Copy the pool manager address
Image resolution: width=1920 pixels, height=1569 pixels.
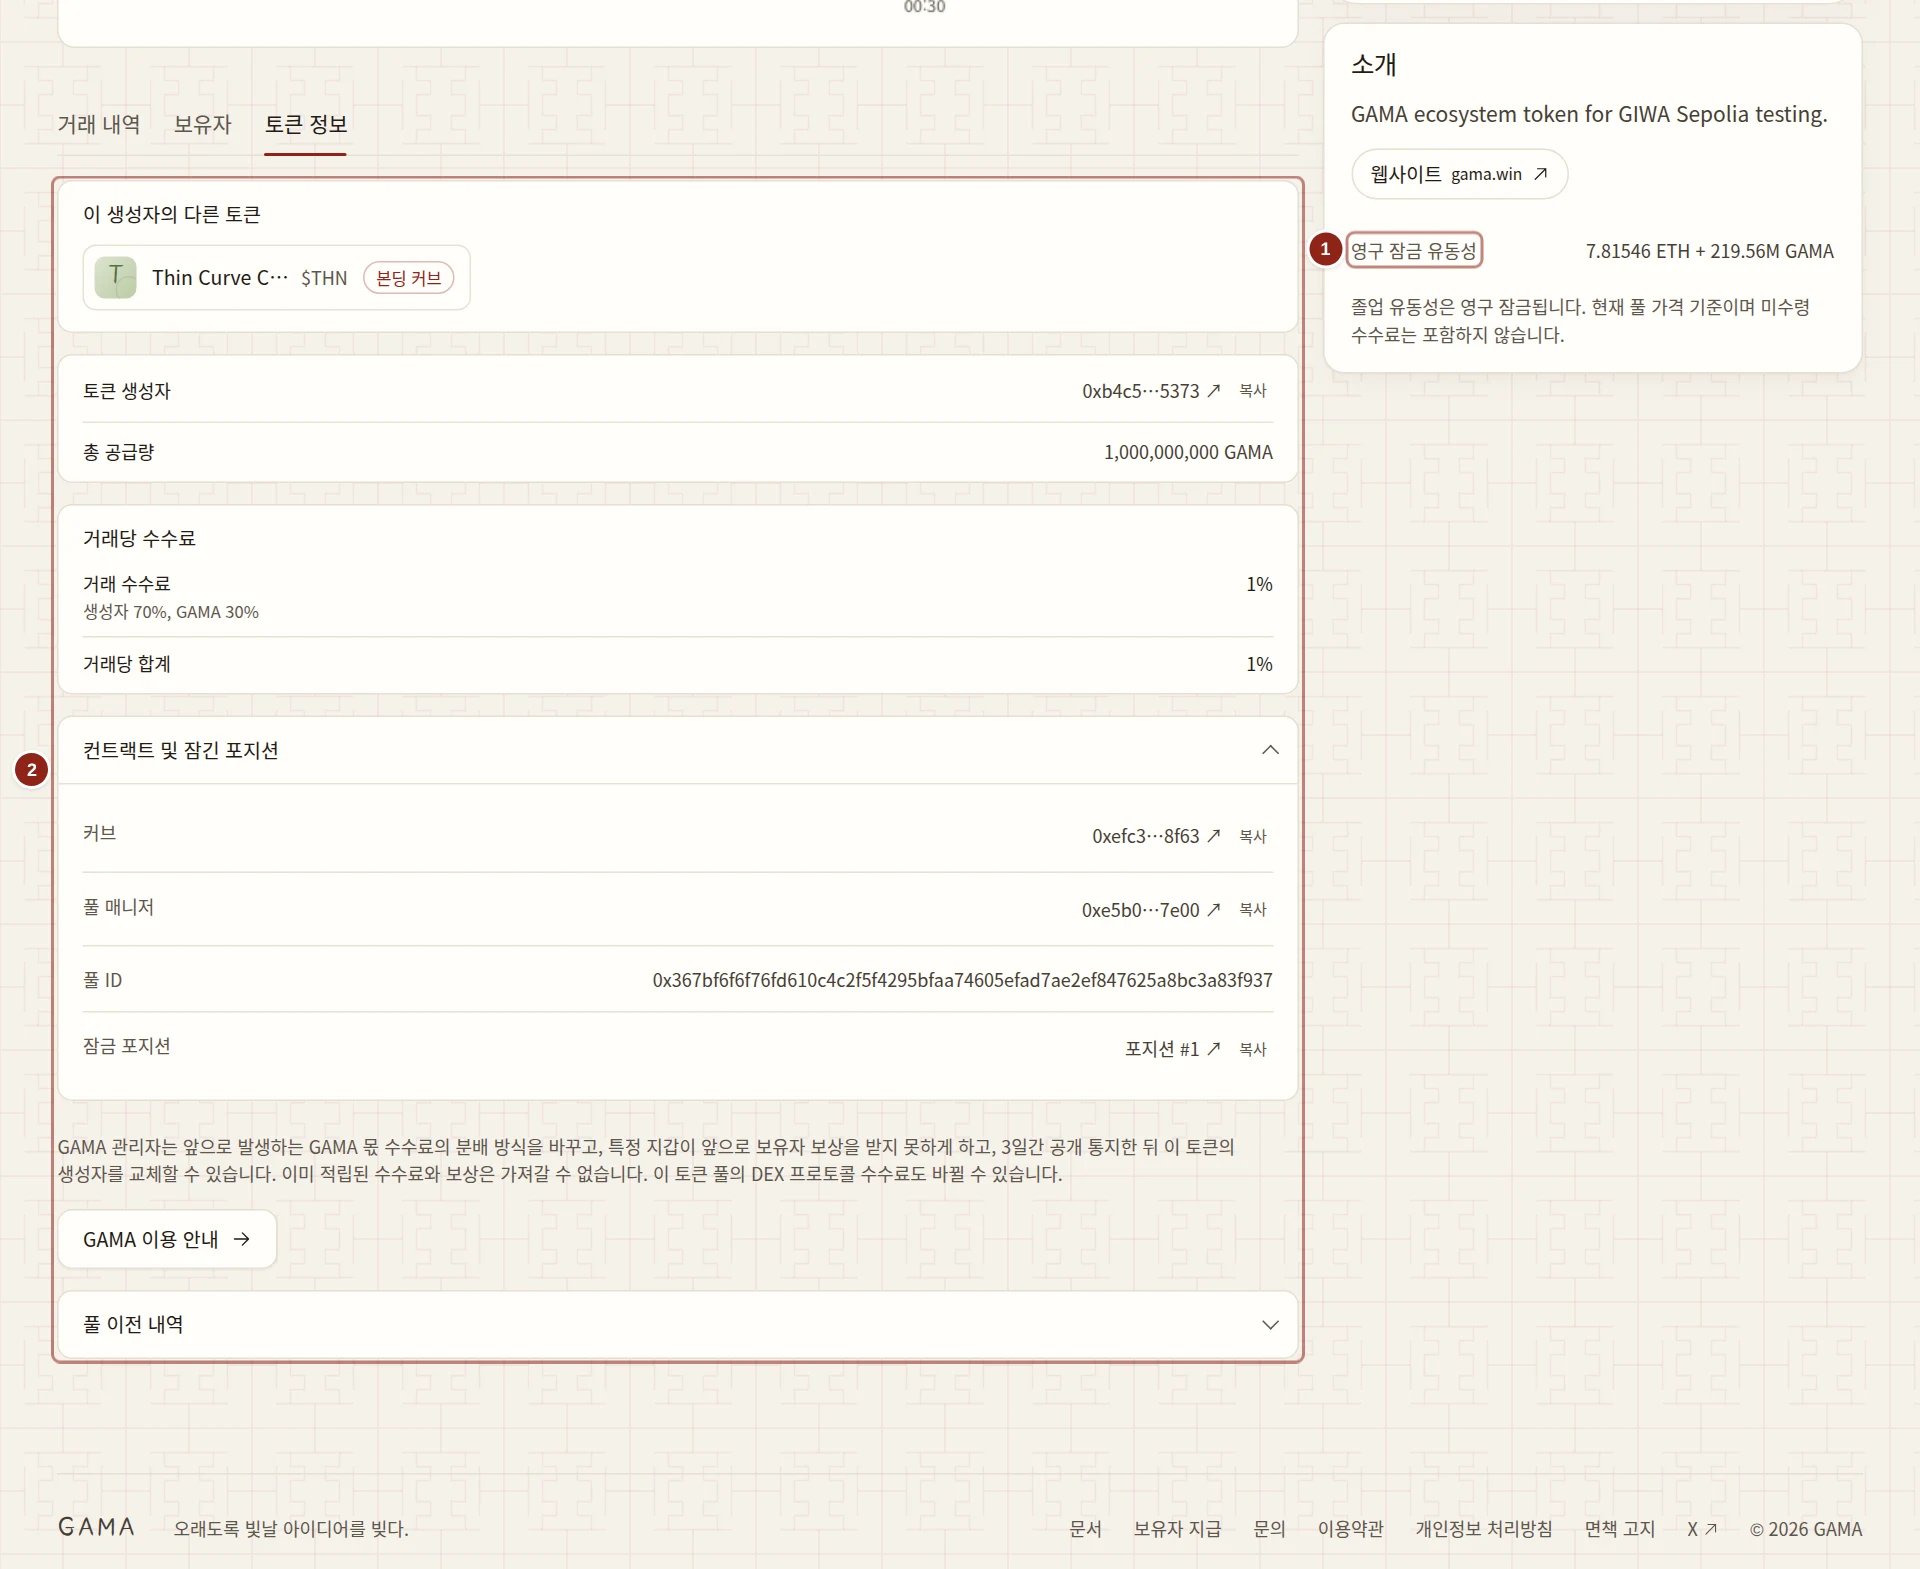pyautogui.click(x=1253, y=910)
